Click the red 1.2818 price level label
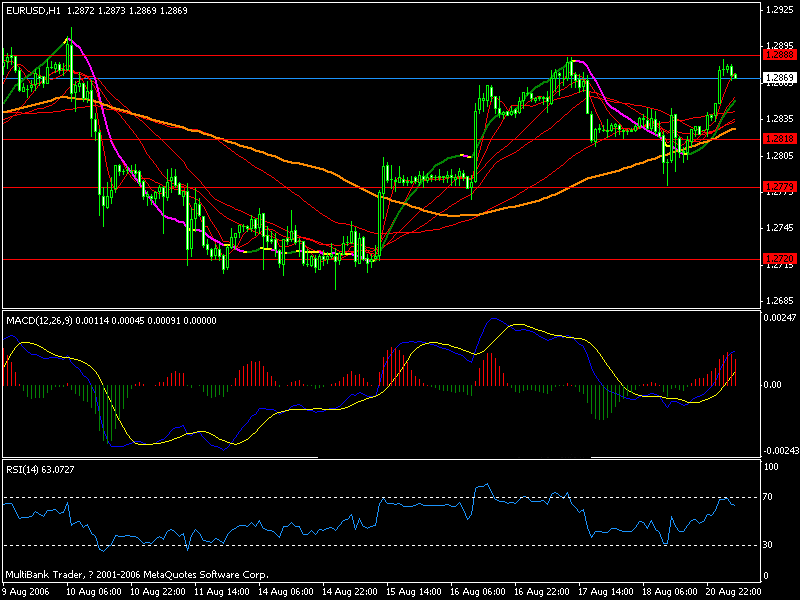This screenshot has width=800, height=600. click(779, 139)
